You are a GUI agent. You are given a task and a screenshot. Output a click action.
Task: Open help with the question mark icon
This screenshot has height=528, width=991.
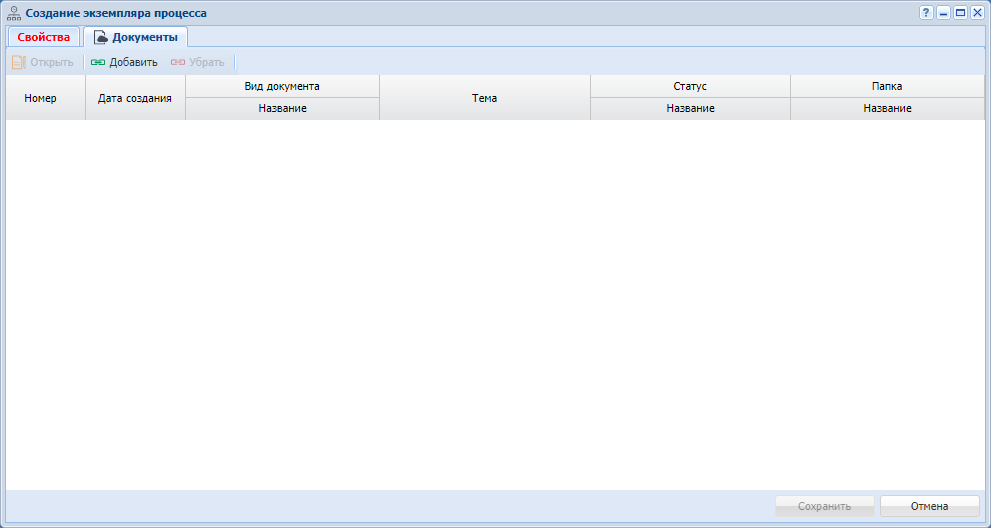click(x=927, y=13)
